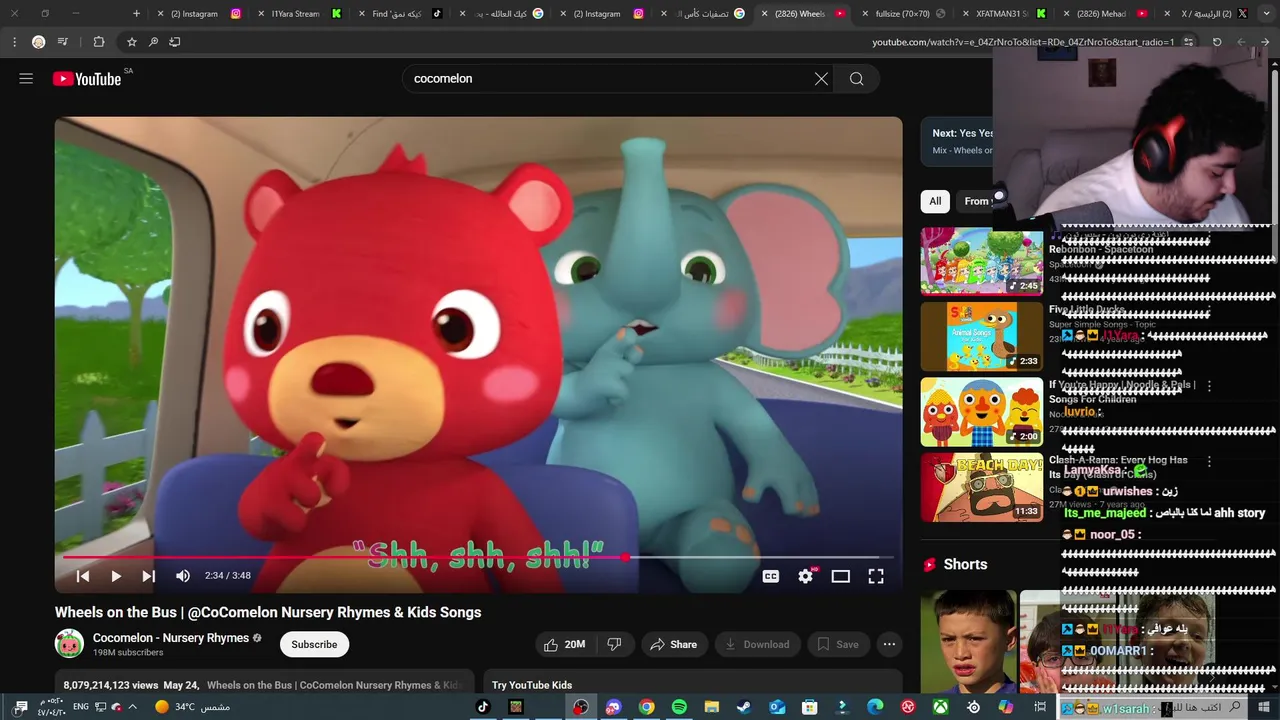Screen dimensions: 1280x720
Task: Skip to previous video in player
Action: [x=83, y=576]
